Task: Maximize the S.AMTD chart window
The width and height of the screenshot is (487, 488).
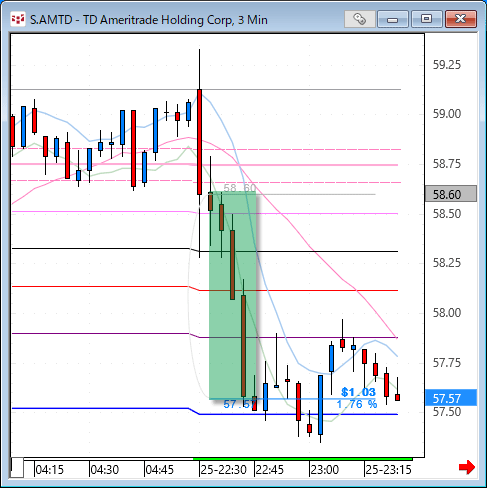Action: (x=426, y=19)
